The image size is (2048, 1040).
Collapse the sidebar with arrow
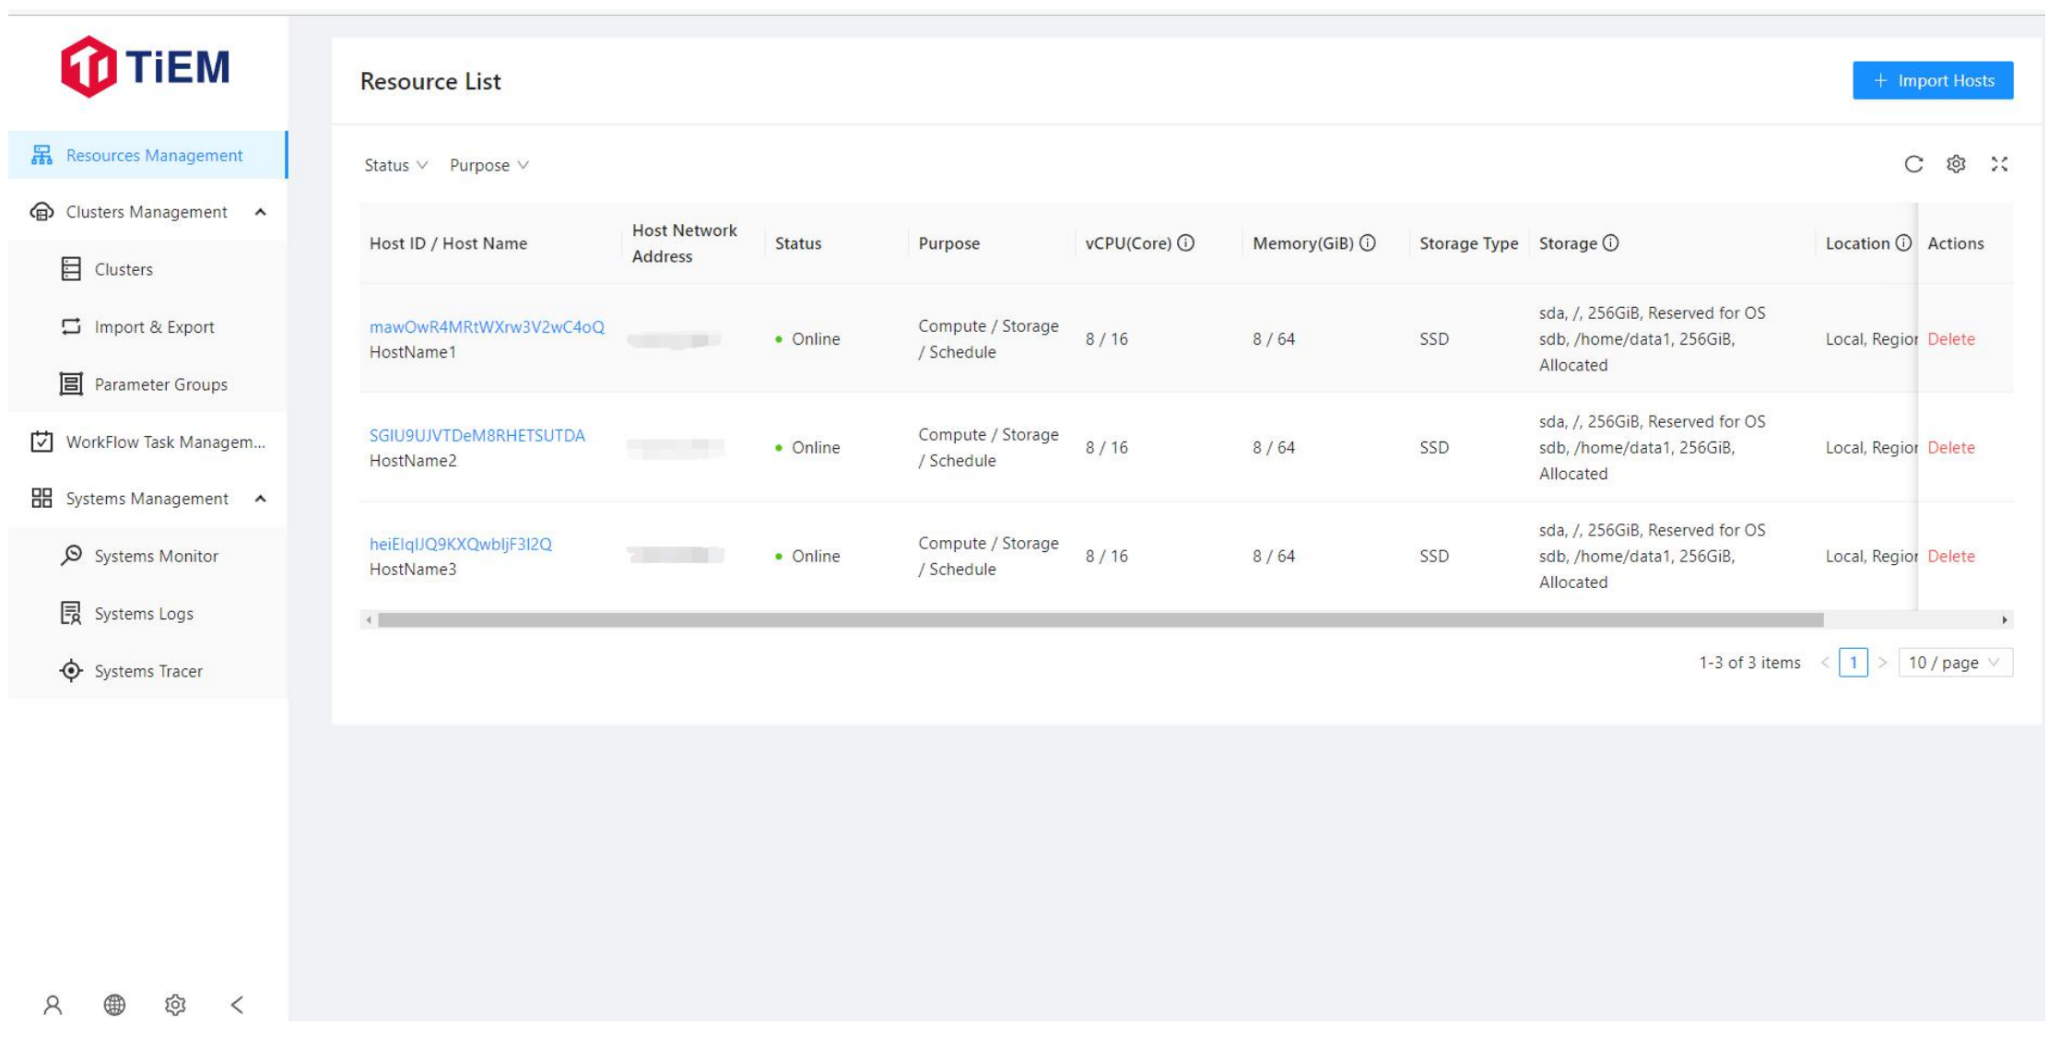(x=237, y=1005)
